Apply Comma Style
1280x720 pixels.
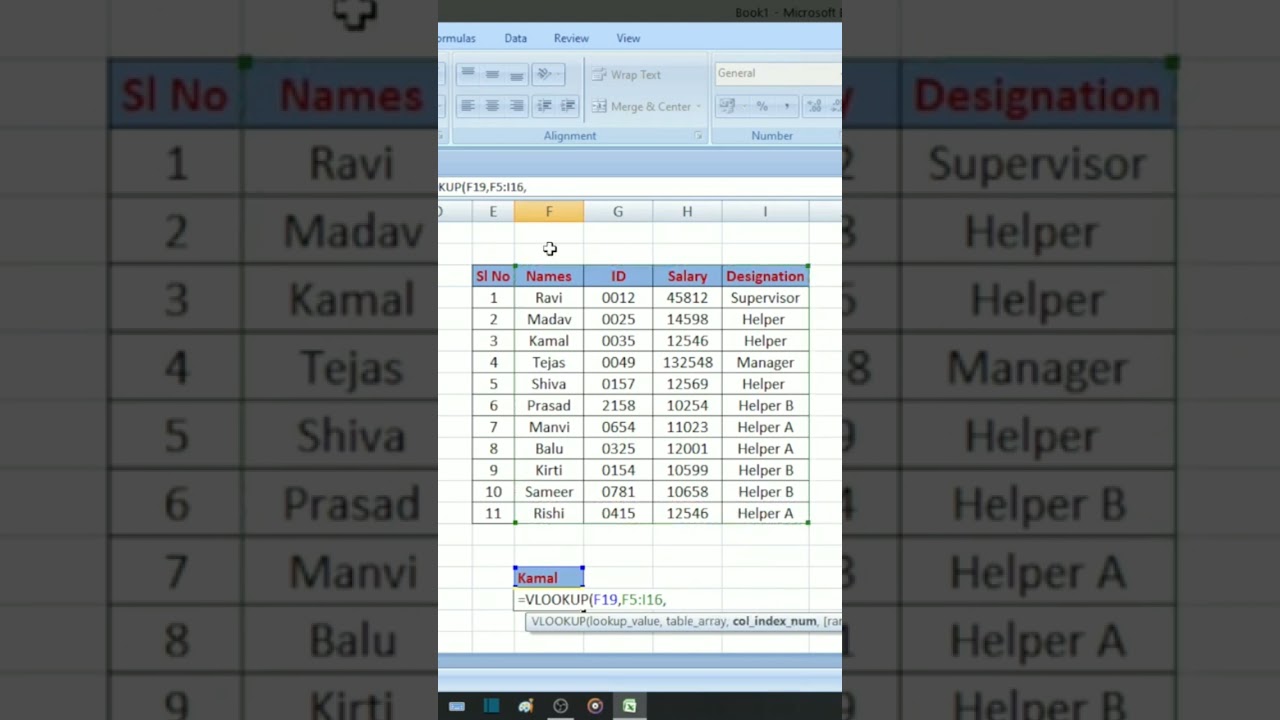tap(786, 106)
